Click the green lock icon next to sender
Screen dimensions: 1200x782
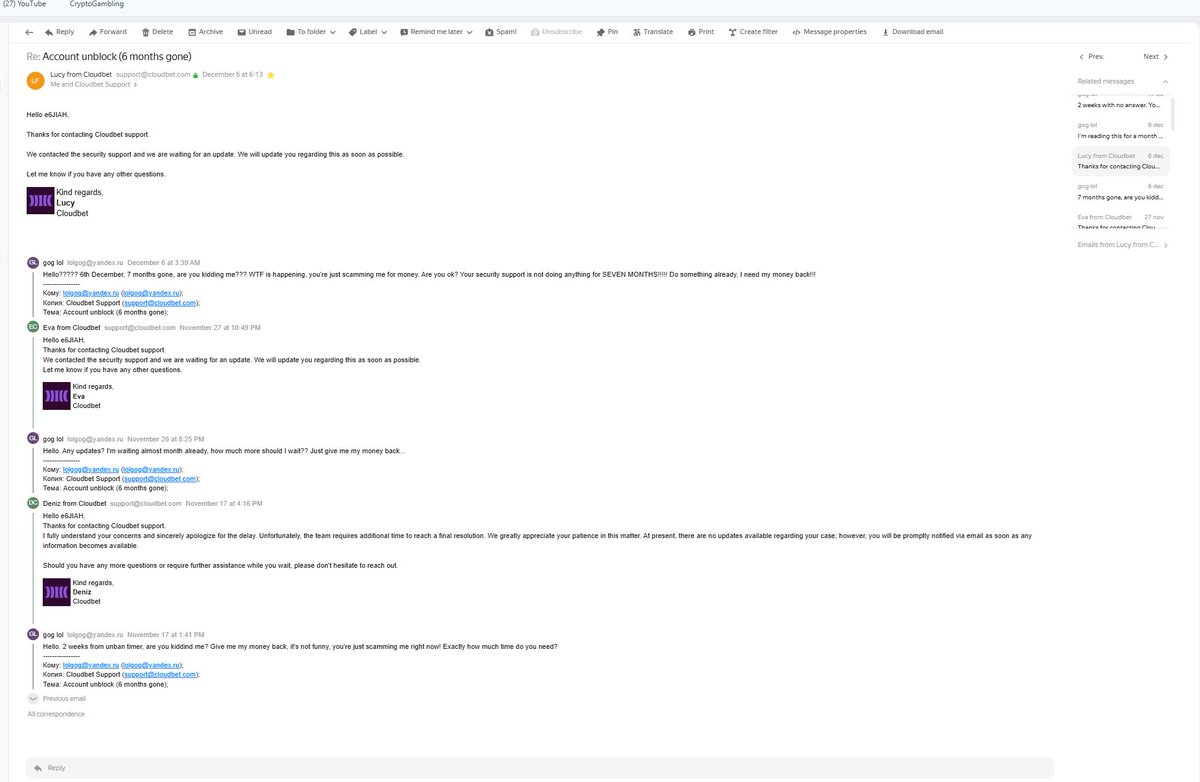[x=196, y=75]
